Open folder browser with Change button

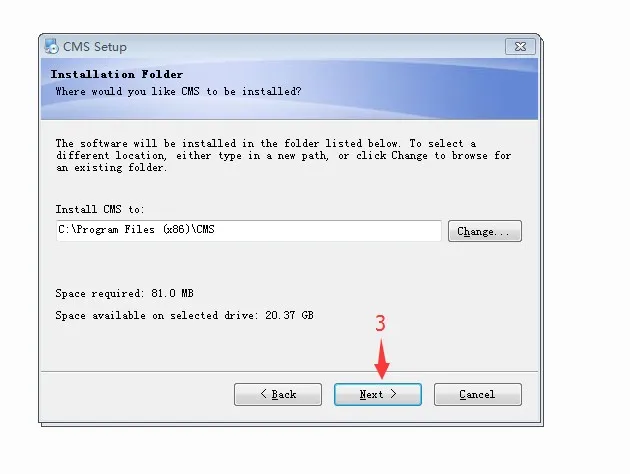[485, 231]
